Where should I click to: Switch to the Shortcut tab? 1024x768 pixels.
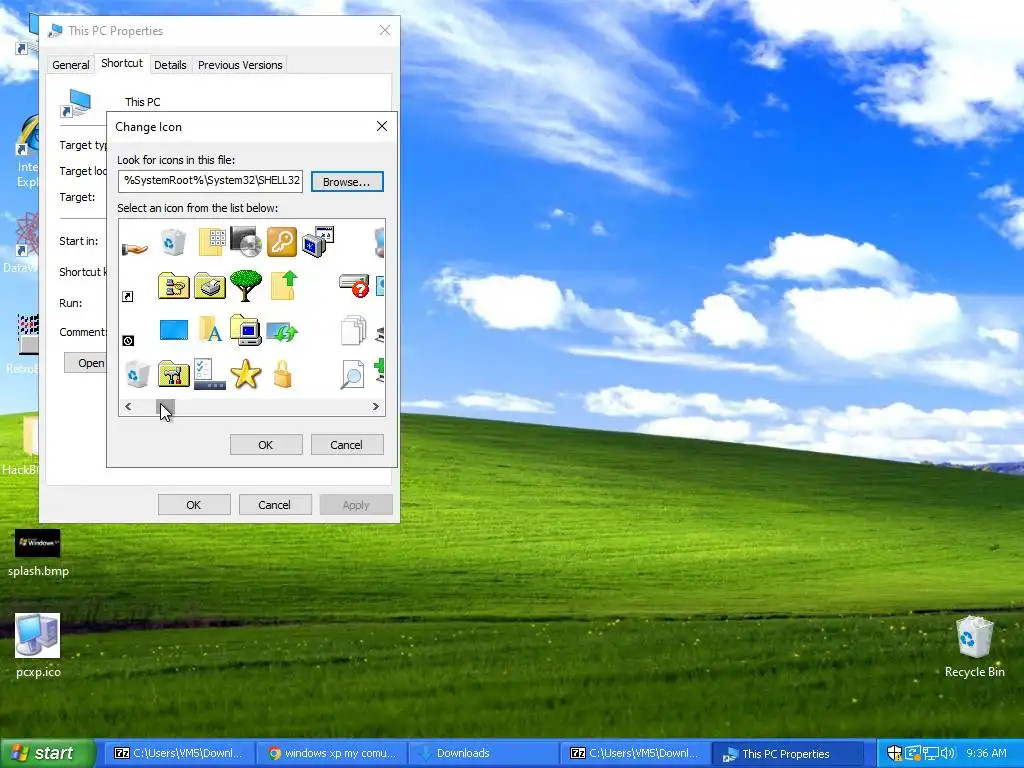click(x=122, y=63)
